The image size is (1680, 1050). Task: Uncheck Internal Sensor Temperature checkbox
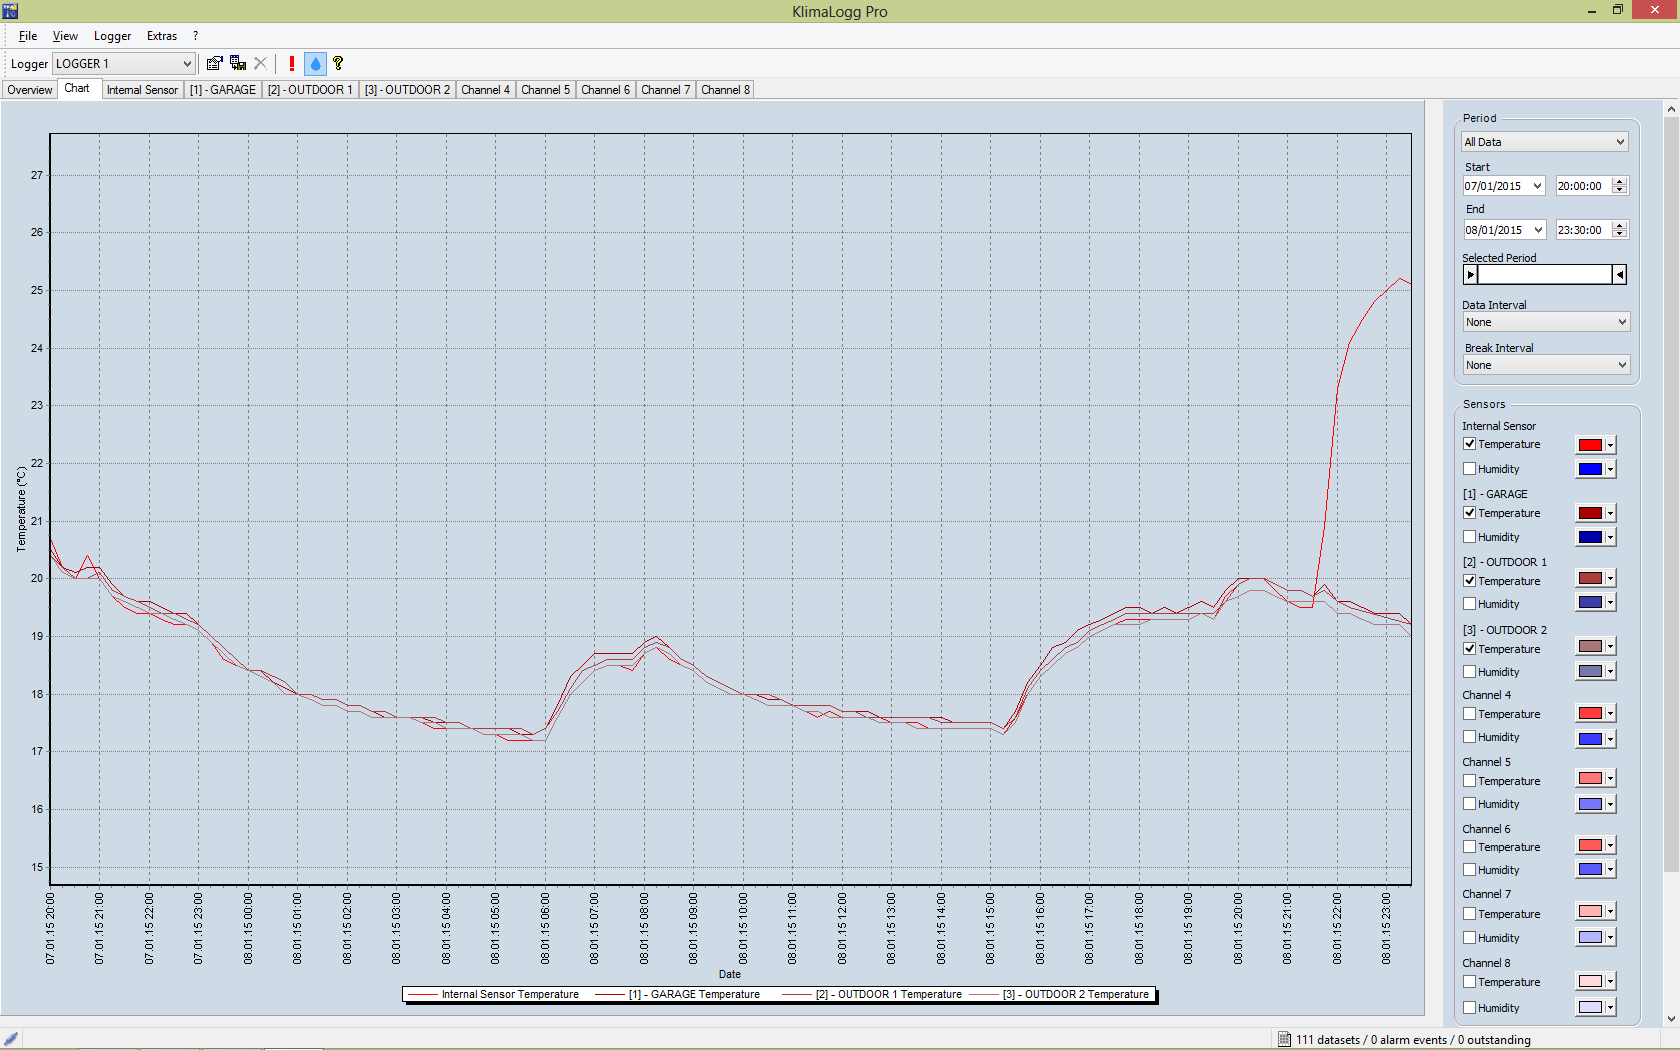pos(1469,444)
